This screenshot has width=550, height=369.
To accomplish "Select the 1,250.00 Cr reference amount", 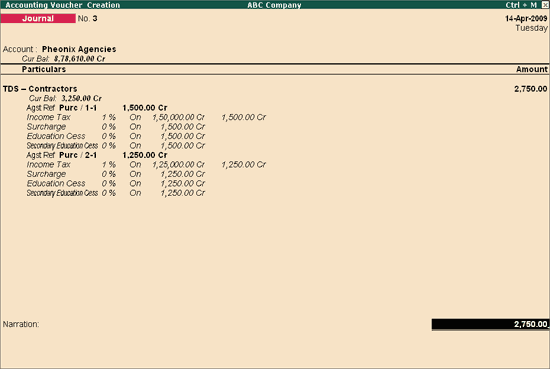I will (145, 155).
